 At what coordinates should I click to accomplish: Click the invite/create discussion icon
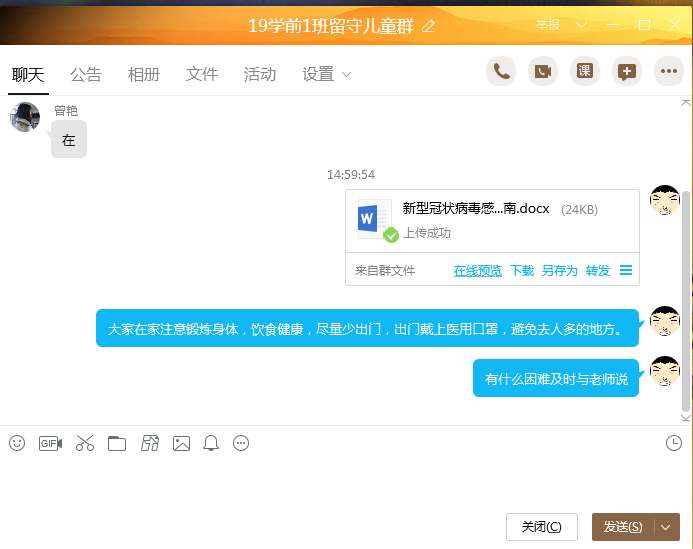click(627, 71)
